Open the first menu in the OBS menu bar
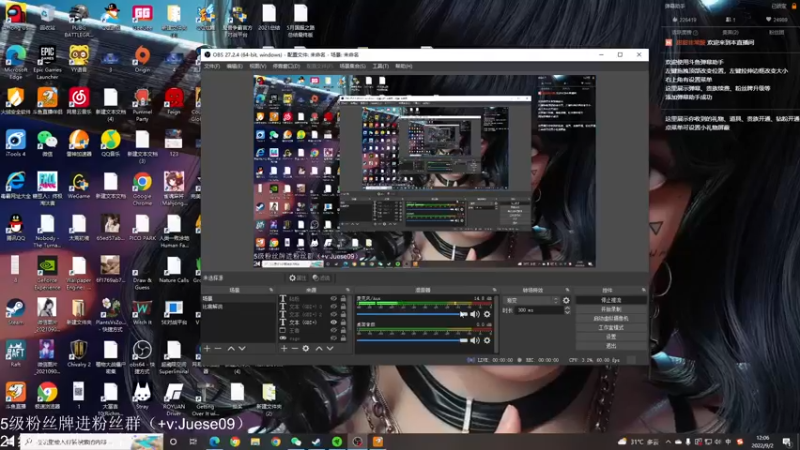This screenshot has width=800, height=450. (x=212, y=66)
